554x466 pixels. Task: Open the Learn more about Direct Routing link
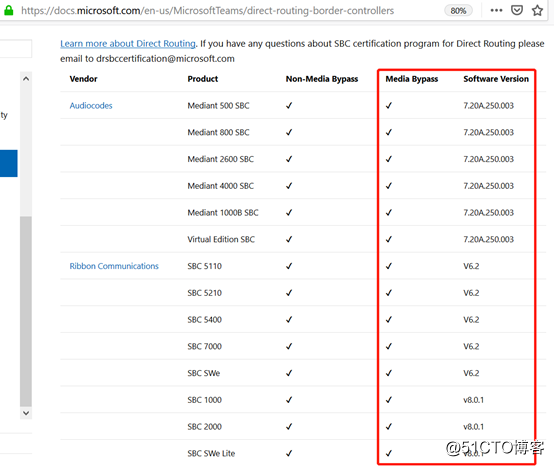pyautogui.click(x=128, y=44)
